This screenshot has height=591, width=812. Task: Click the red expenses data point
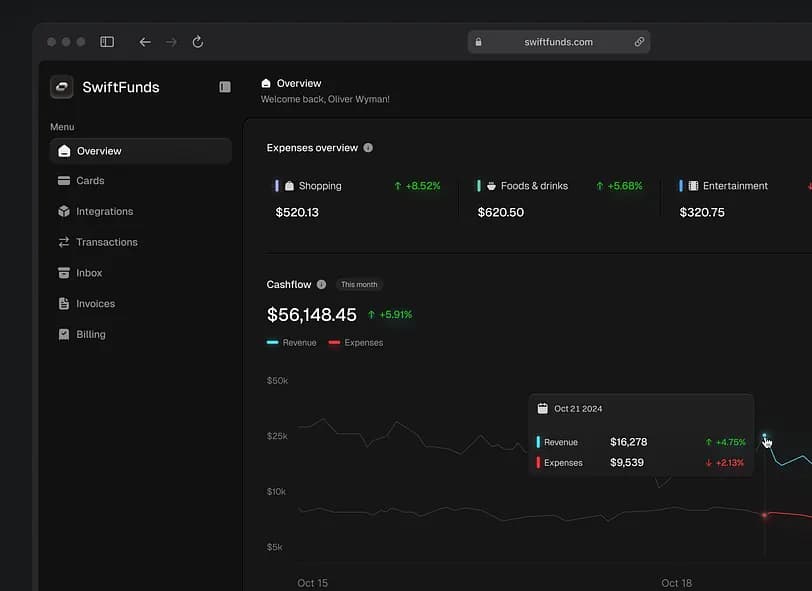[x=764, y=515]
